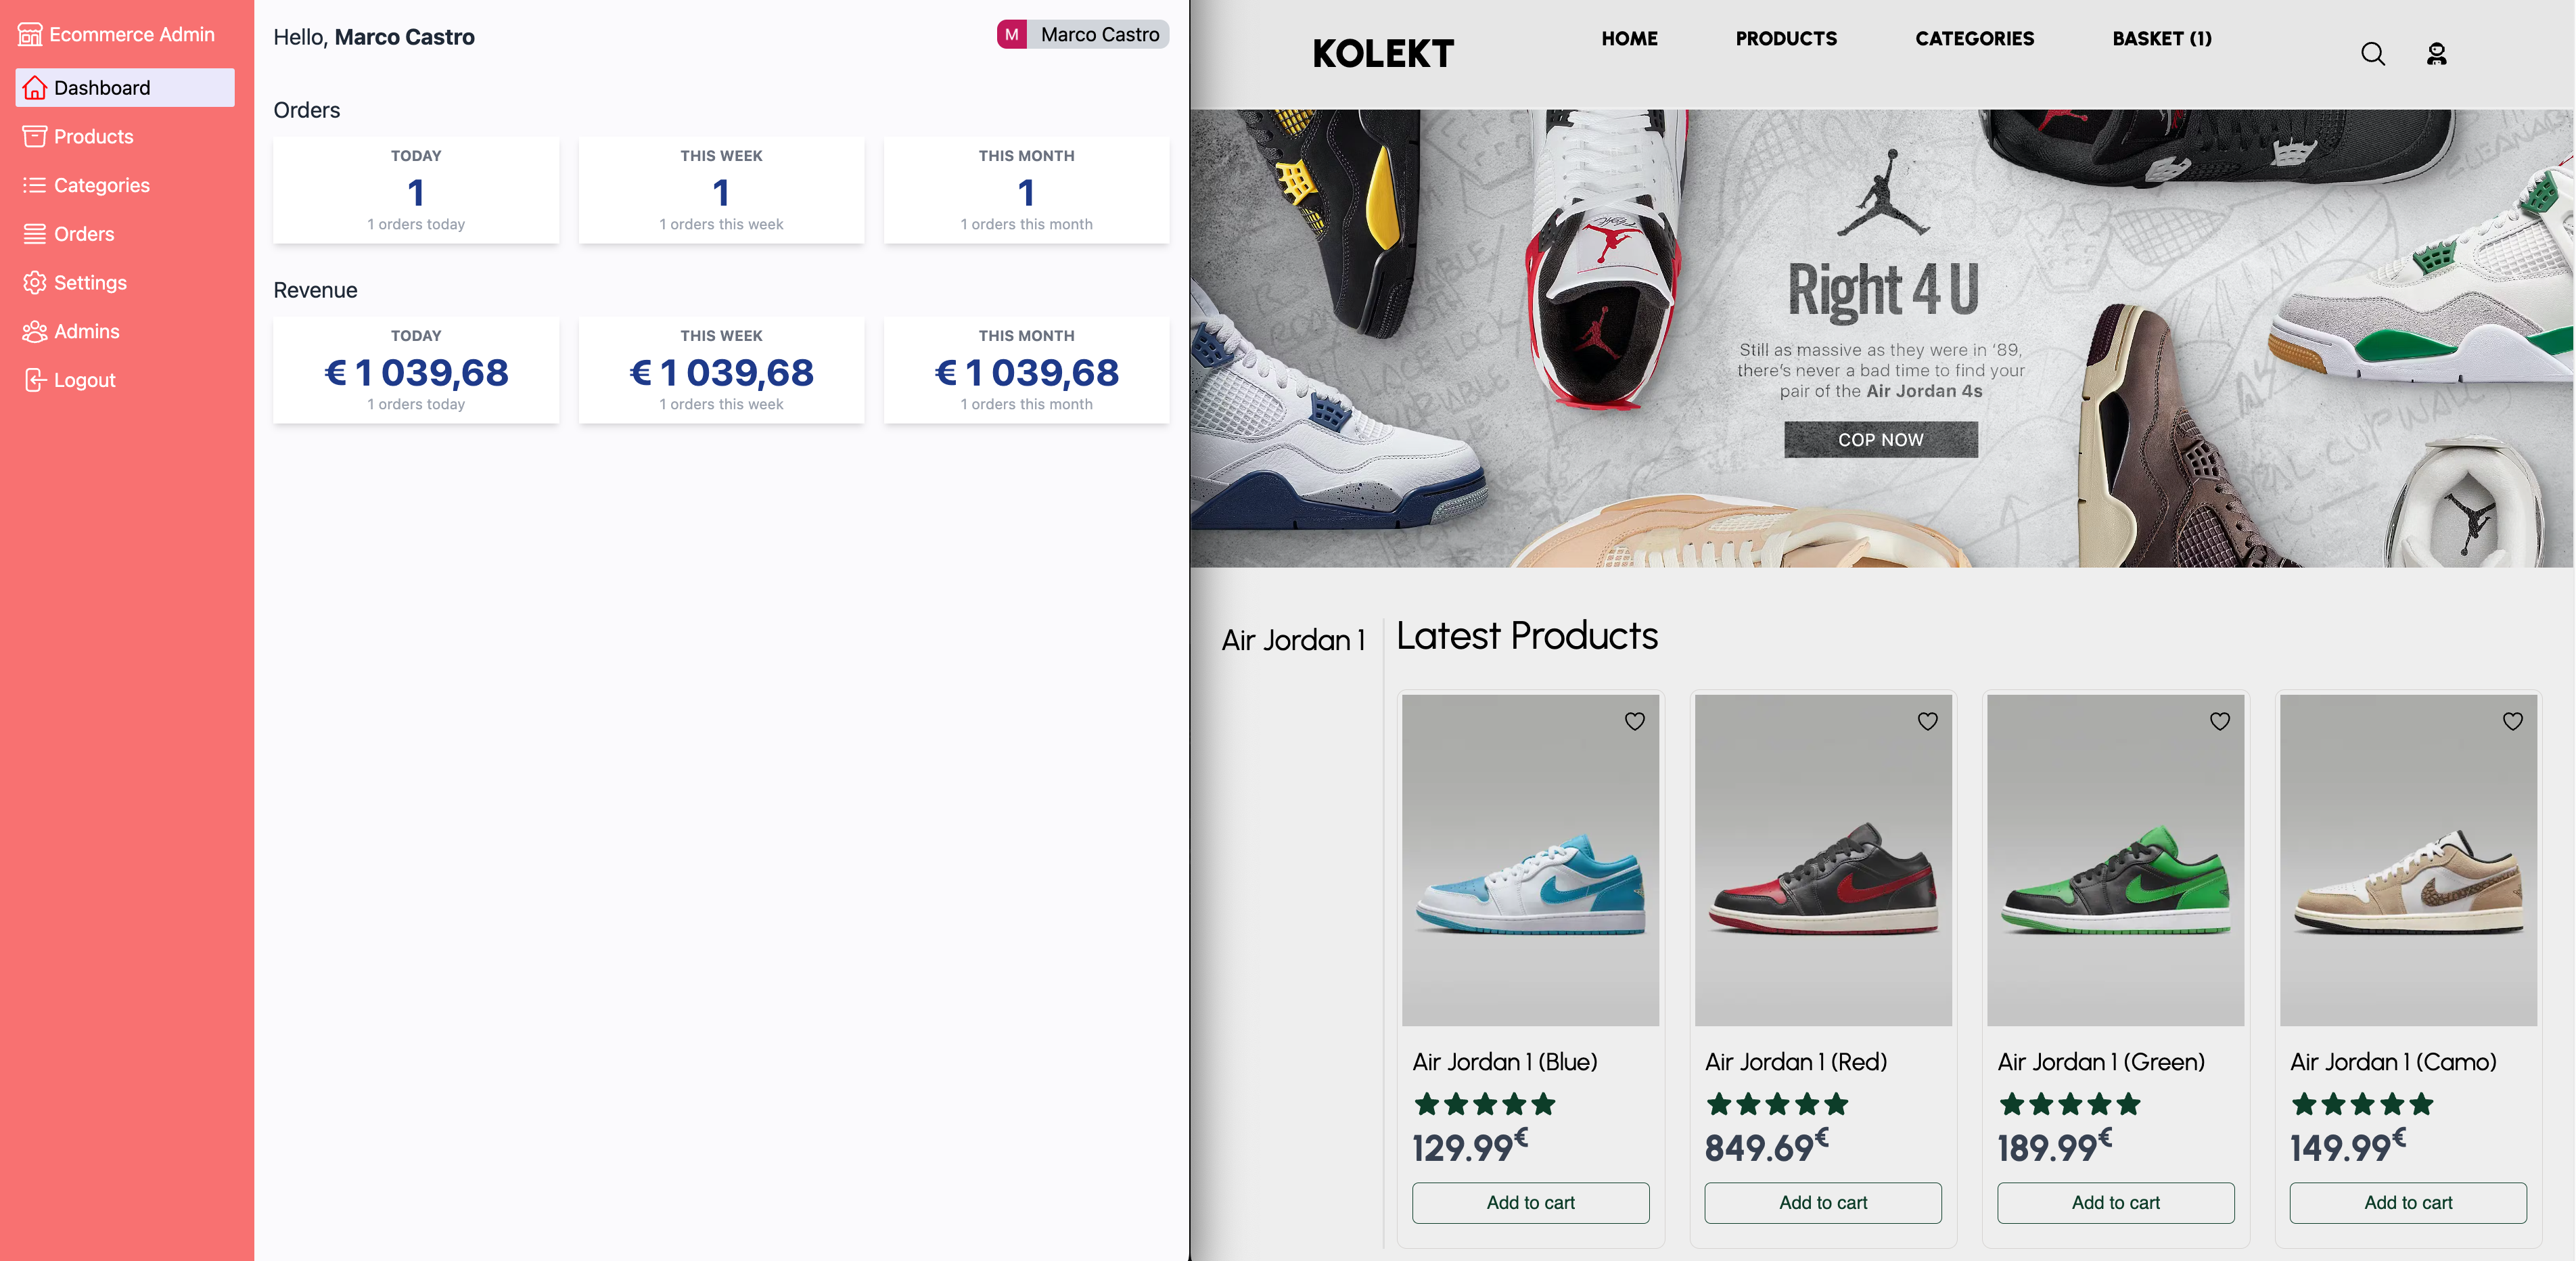Click the Ecommerce Admin store logo icon
The height and width of the screenshot is (1261, 2576).
coord(30,35)
